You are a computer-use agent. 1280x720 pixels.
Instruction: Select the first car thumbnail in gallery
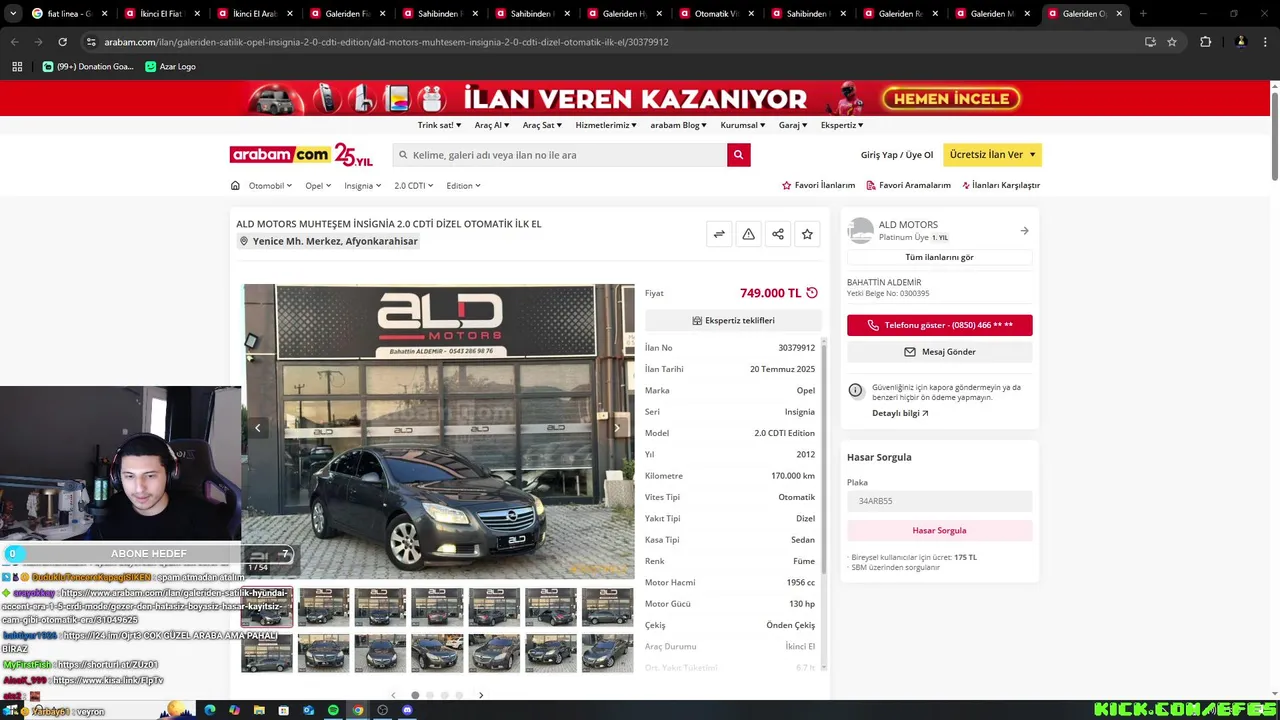point(267,607)
